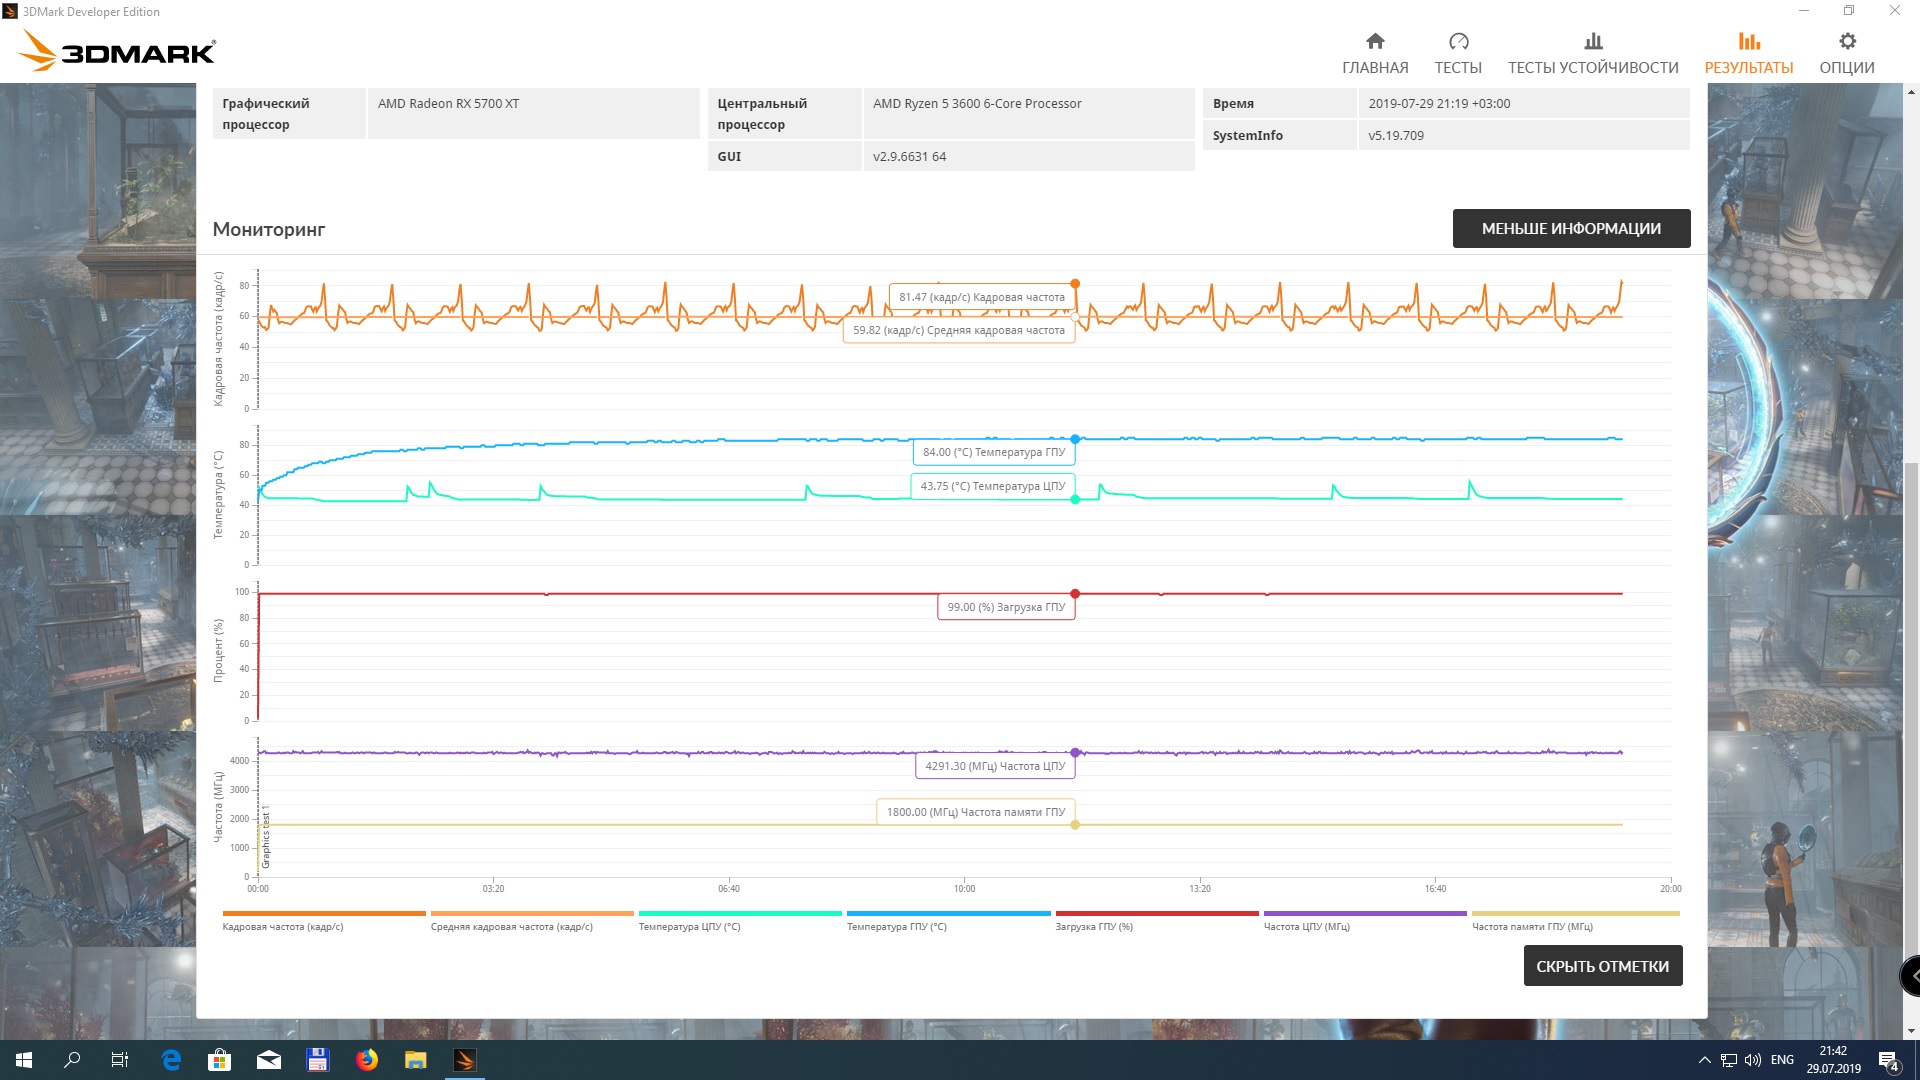
Task: Collapse details with МЕНЬШЕ ИНФОРМАЦИИ
Action: (1571, 228)
